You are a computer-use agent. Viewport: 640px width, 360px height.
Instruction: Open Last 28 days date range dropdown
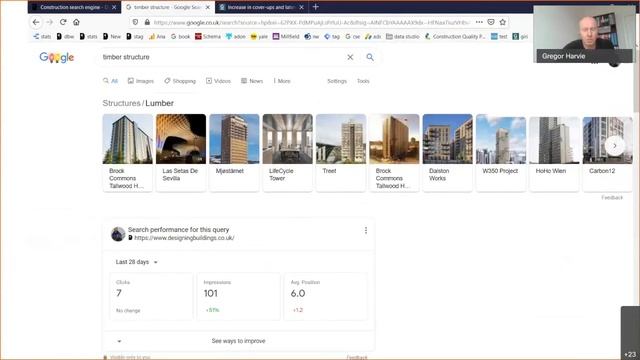pyautogui.click(x=136, y=262)
